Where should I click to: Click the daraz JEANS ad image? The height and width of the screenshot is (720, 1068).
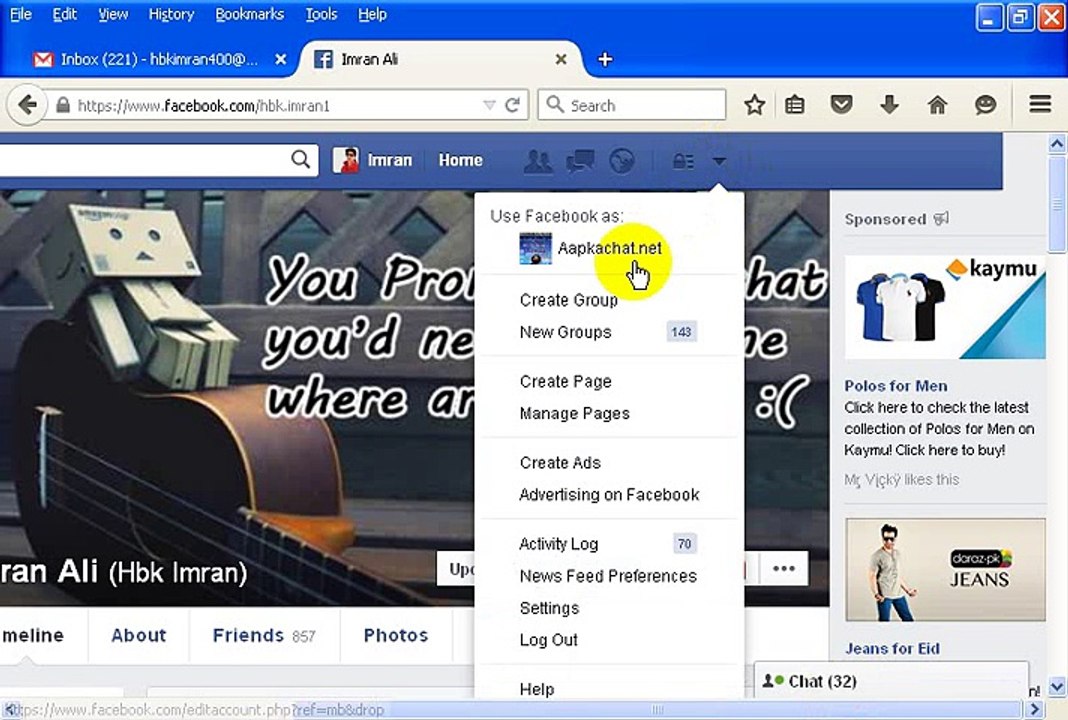pyautogui.click(x=945, y=569)
